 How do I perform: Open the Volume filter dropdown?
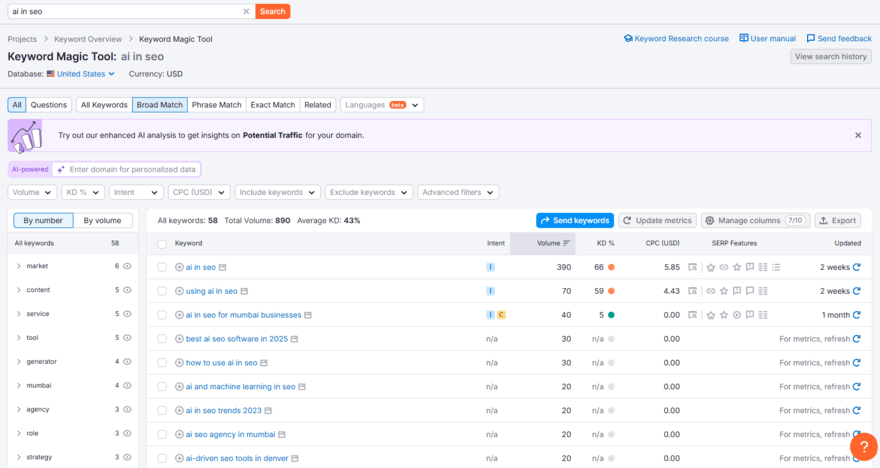[x=32, y=192]
